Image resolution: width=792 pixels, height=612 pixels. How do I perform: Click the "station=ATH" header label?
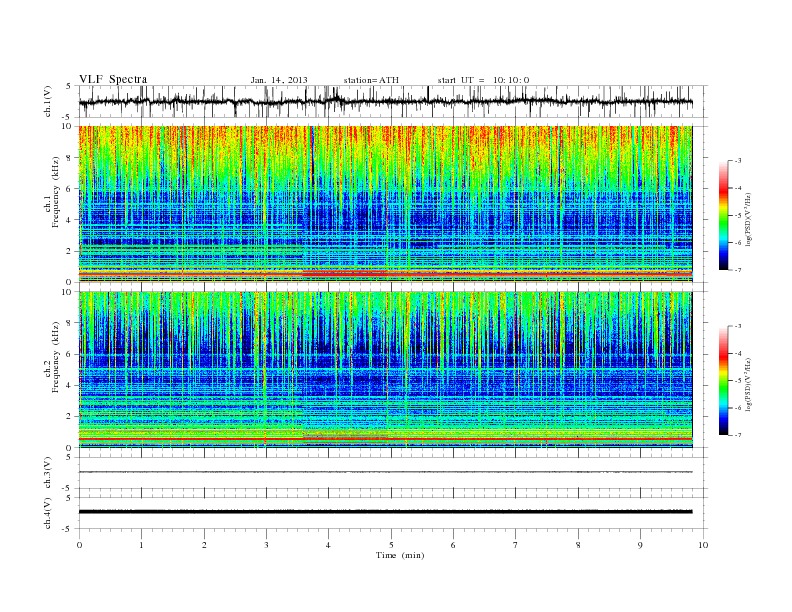371,80
